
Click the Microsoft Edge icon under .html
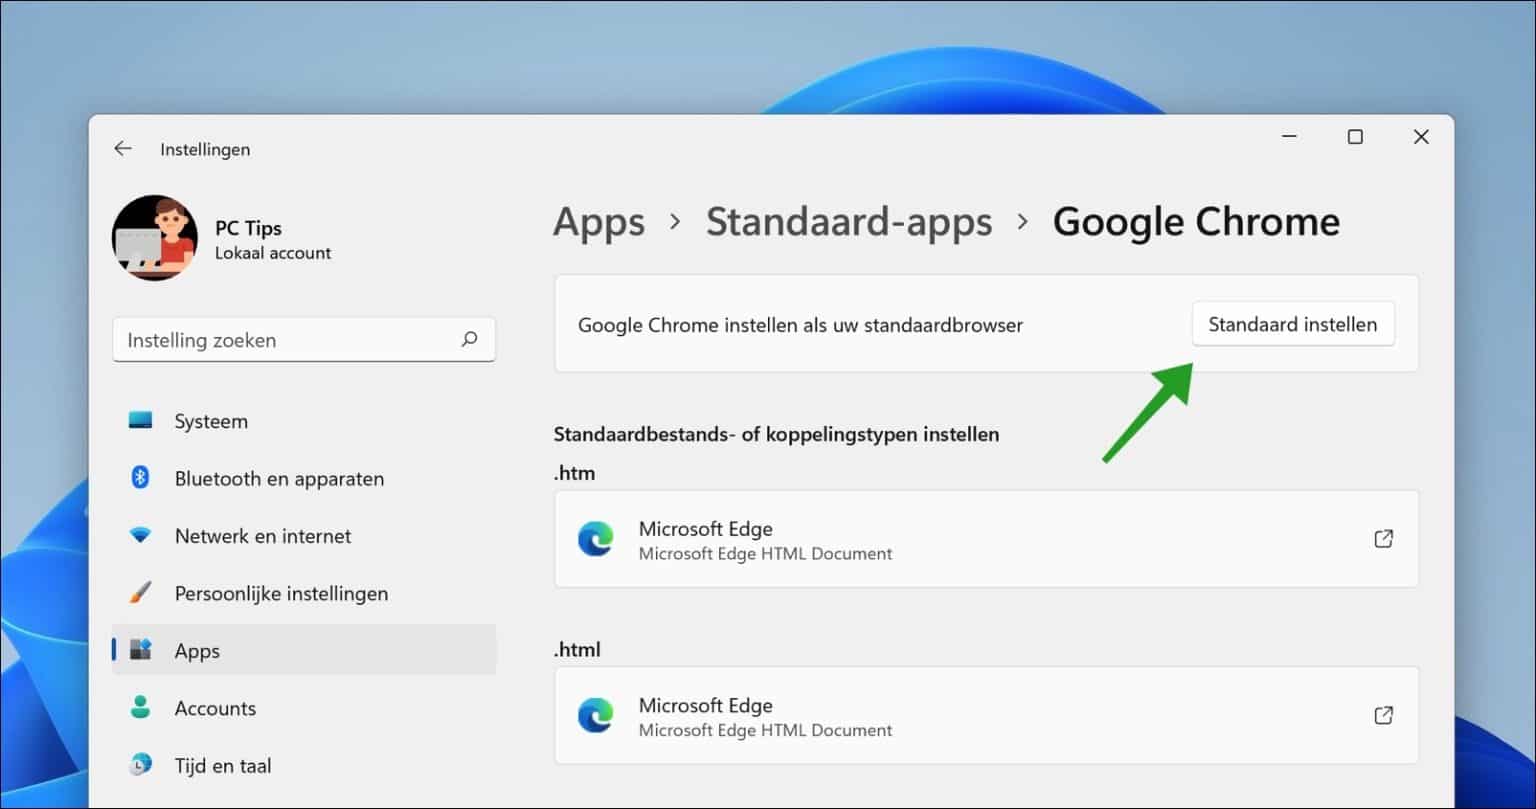[x=597, y=716]
